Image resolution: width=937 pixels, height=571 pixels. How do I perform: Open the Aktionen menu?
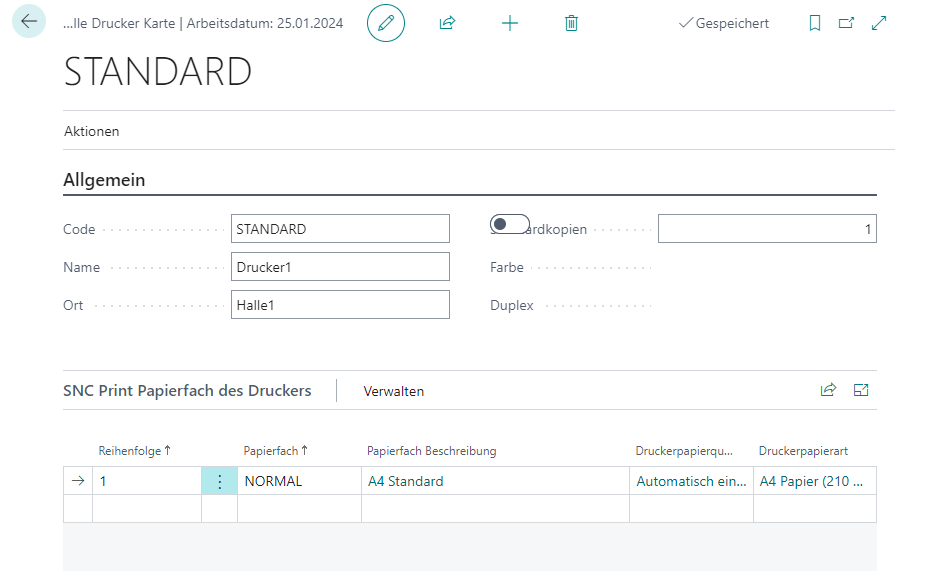click(92, 131)
